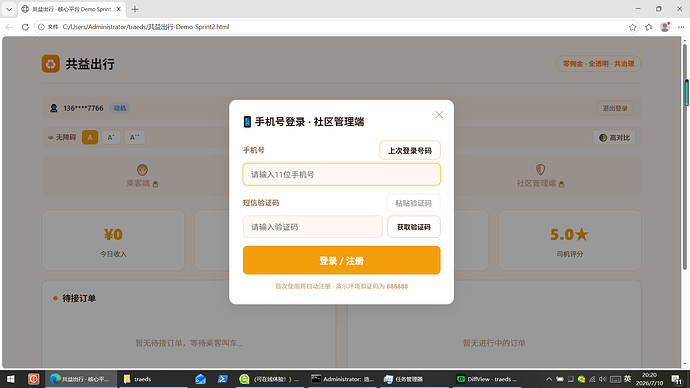
Task: Click the 暂无进行中的订单 text
Action: tap(494, 343)
